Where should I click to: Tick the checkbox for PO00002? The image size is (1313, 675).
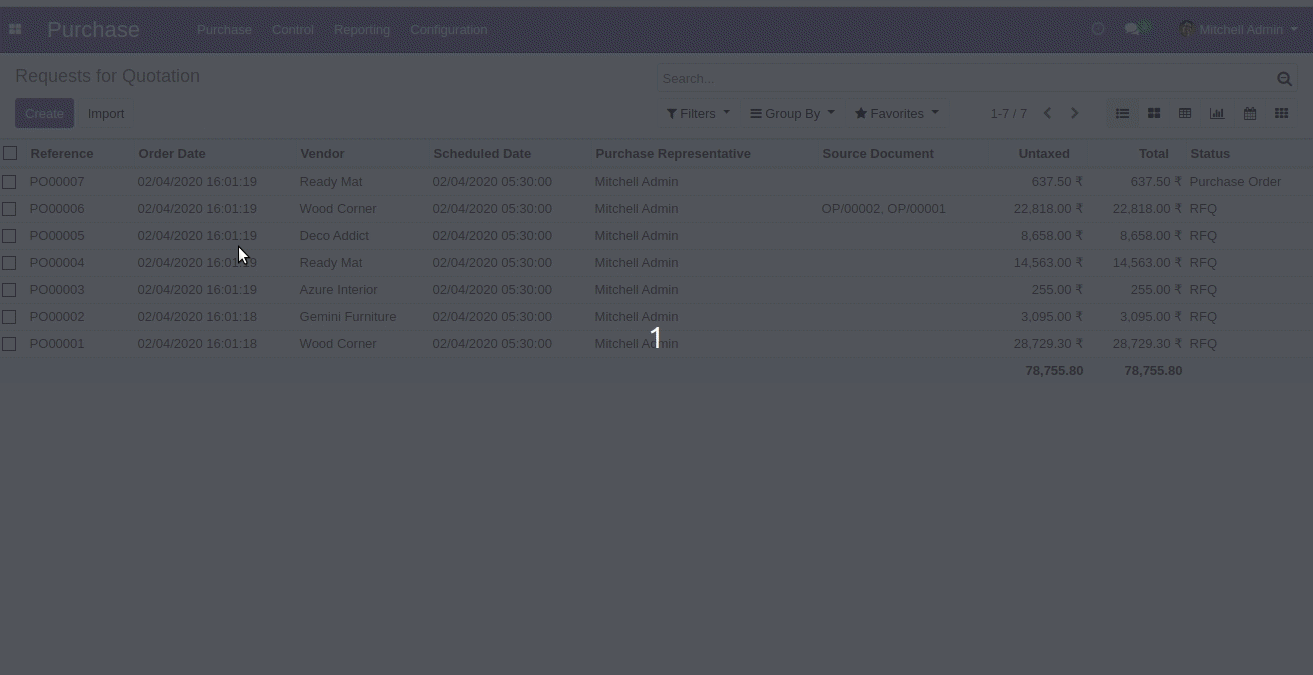tap(9, 317)
